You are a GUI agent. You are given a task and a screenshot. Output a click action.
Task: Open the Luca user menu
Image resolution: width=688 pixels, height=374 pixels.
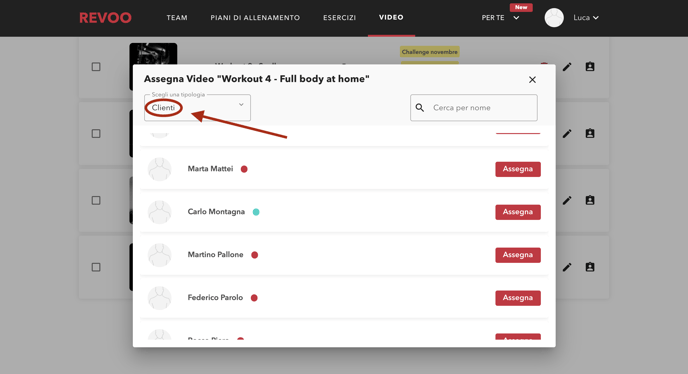(586, 18)
